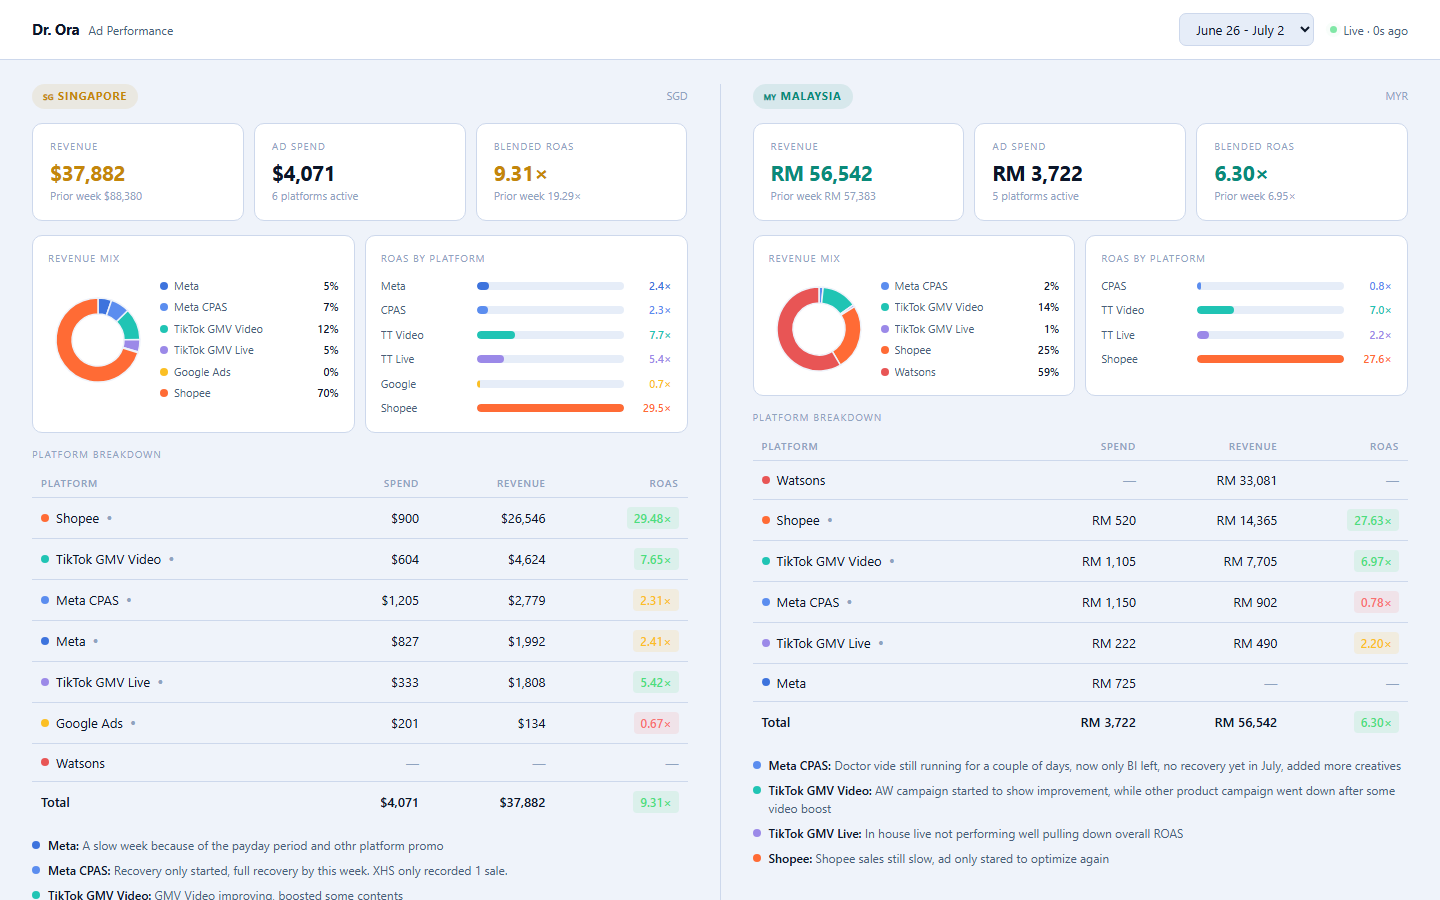Click the note dot after Google Ads in Singapore table
The height and width of the screenshot is (900, 1440).
coord(133,723)
